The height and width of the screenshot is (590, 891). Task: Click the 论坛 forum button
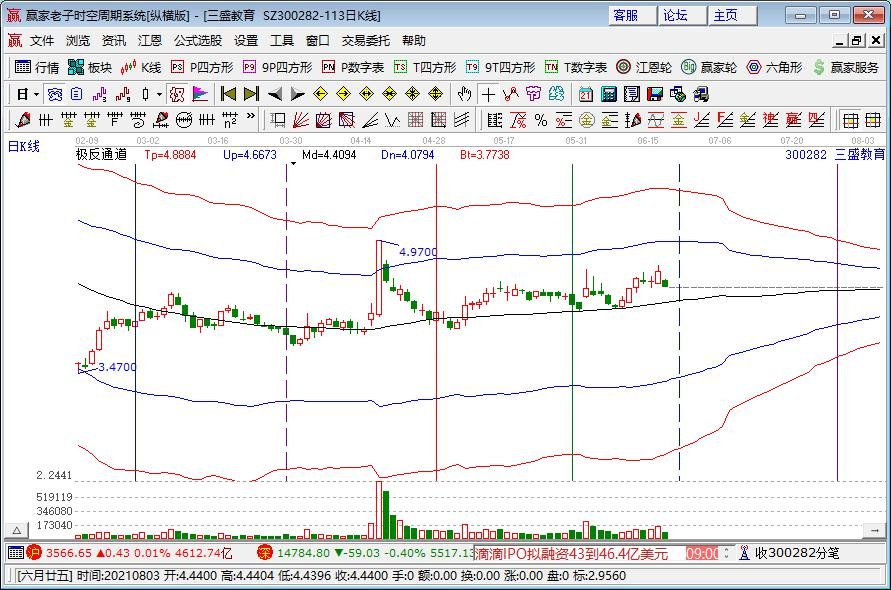675,15
